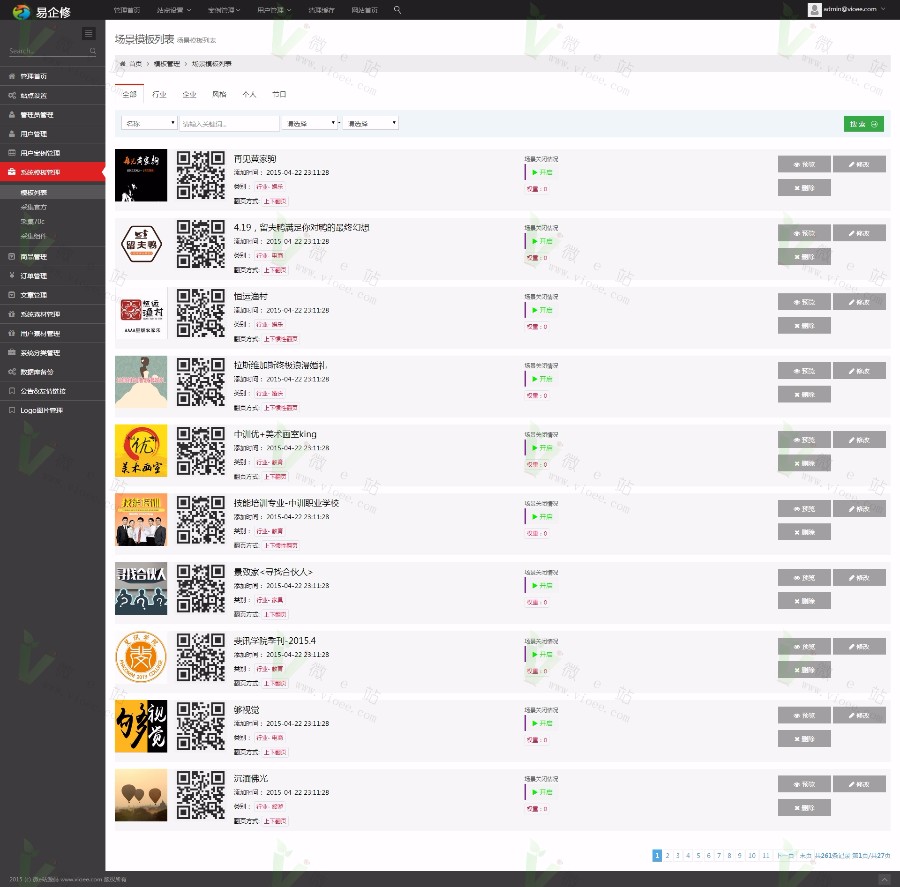Switch to the 节日 tab
This screenshot has height=887, width=900.
pos(279,94)
